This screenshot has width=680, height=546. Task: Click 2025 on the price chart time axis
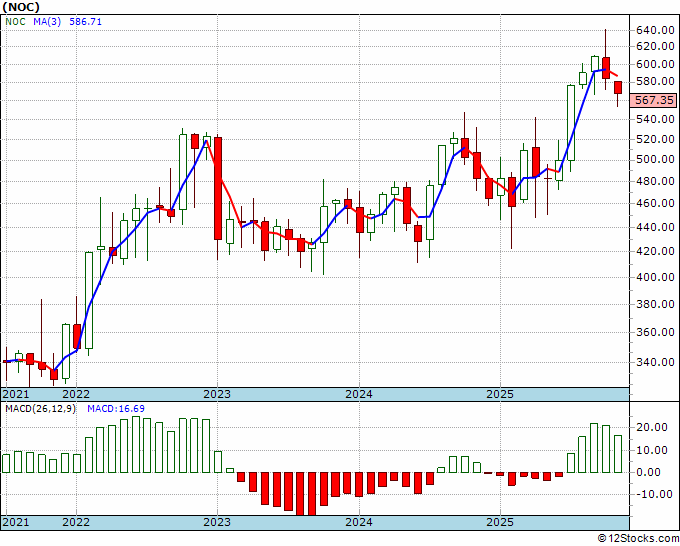pos(500,394)
